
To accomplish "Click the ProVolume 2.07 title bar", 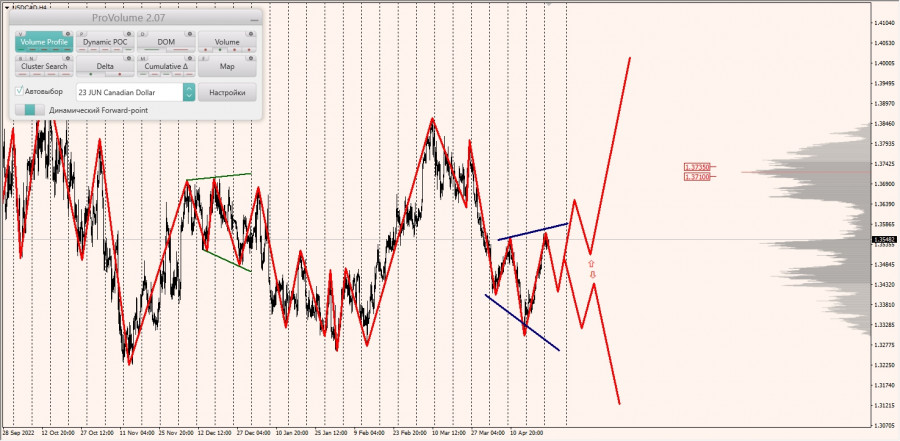I will coord(136,18).
